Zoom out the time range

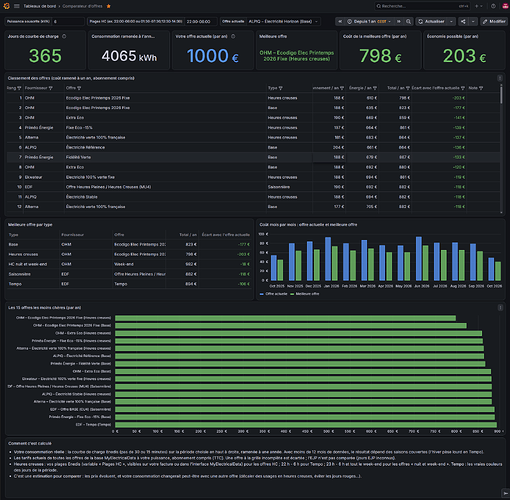point(408,21)
